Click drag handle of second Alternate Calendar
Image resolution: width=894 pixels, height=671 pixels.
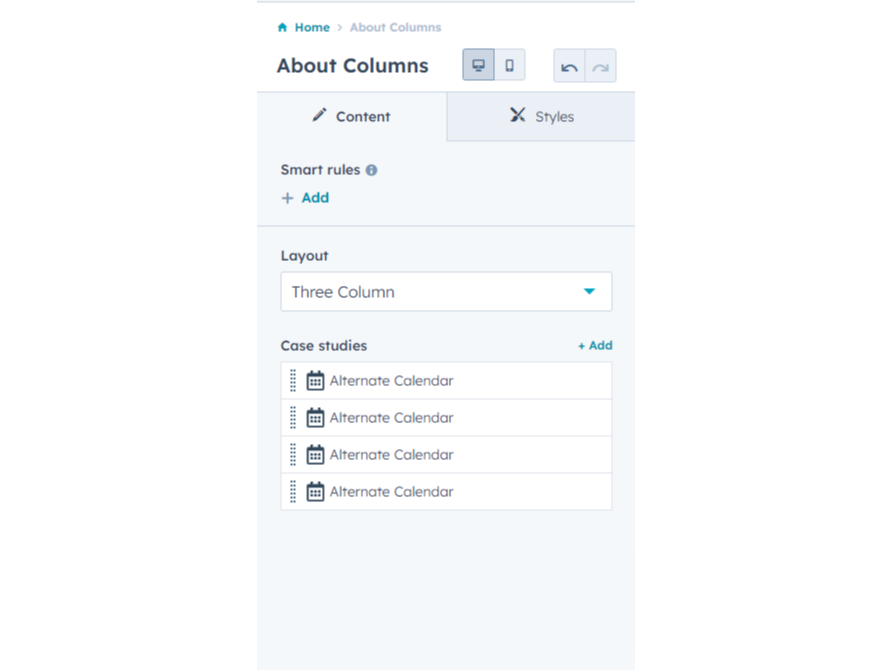click(x=293, y=417)
